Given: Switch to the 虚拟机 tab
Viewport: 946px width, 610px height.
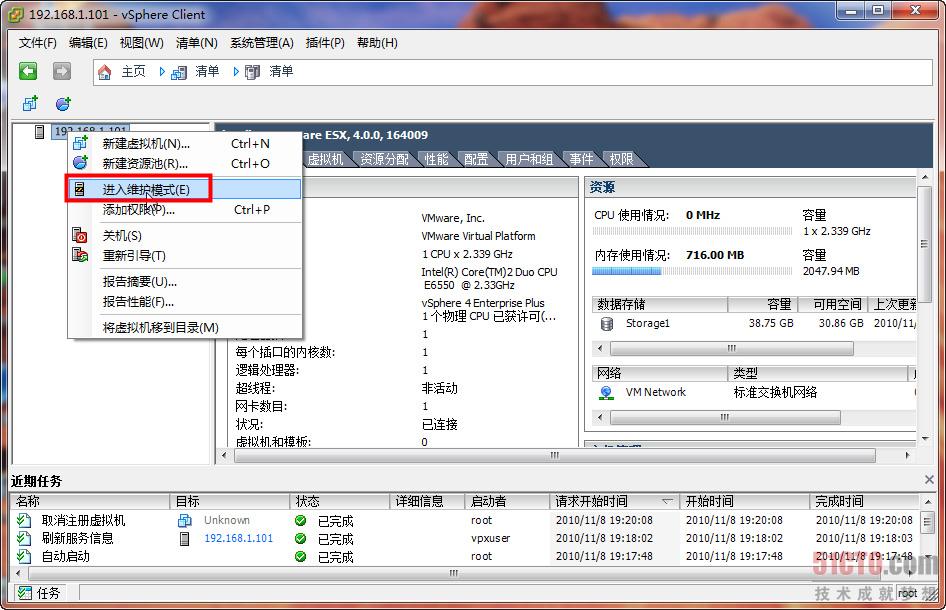Looking at the screenshot, I should (325, 159).
